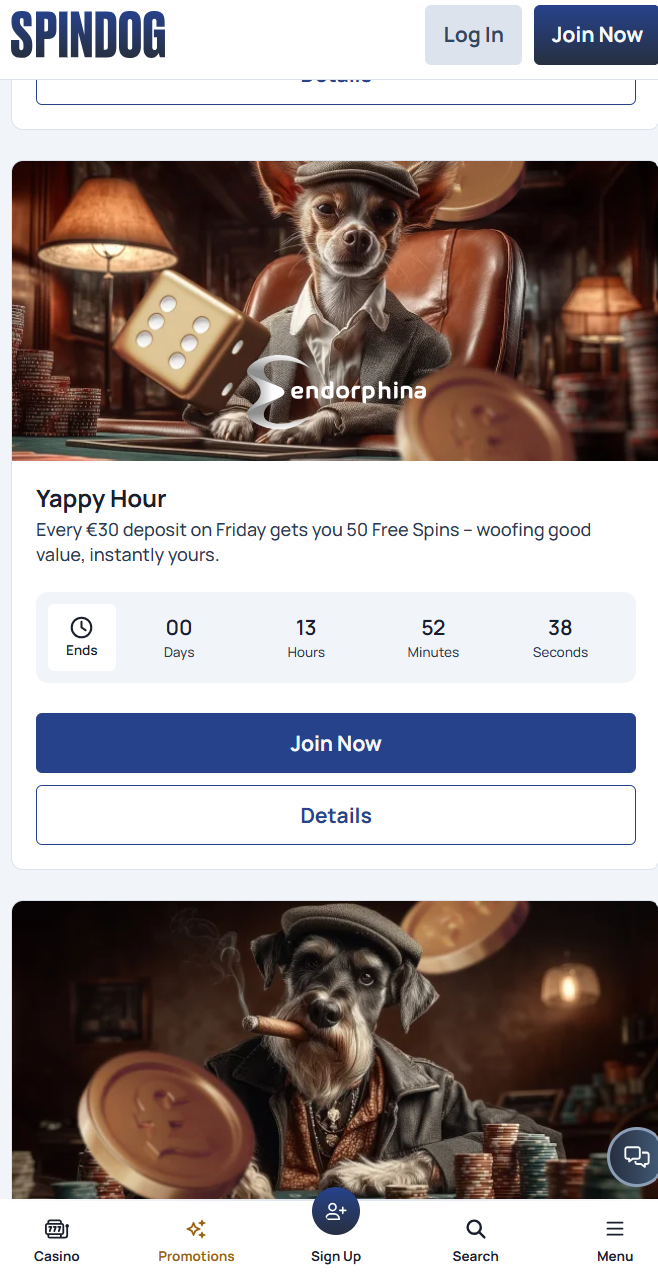Screen dimensions: 658x1275
Task: Click the Days counter in the countdown
Action: pos(179,638)
